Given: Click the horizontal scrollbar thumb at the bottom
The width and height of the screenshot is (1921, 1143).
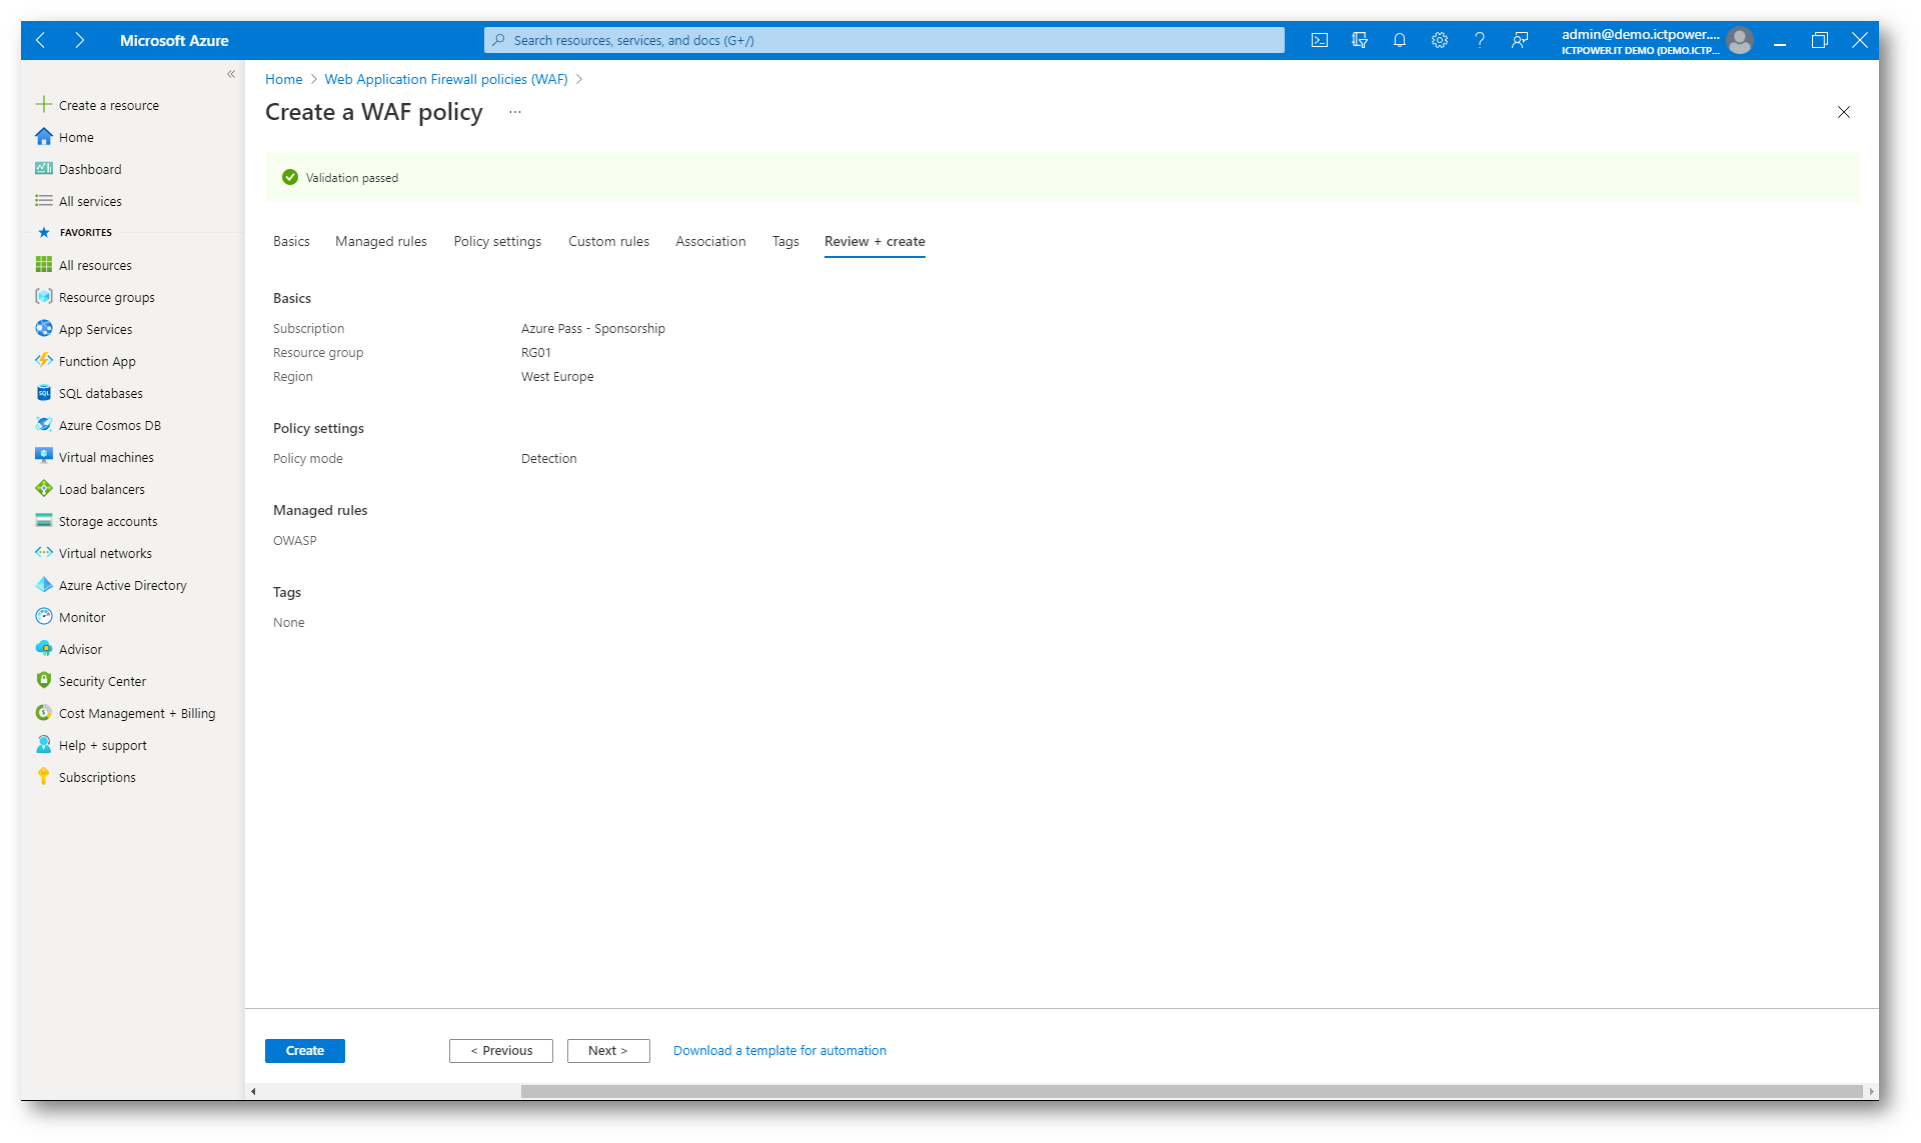Looking at the screenshot, I should (x=1191, y=1091).
